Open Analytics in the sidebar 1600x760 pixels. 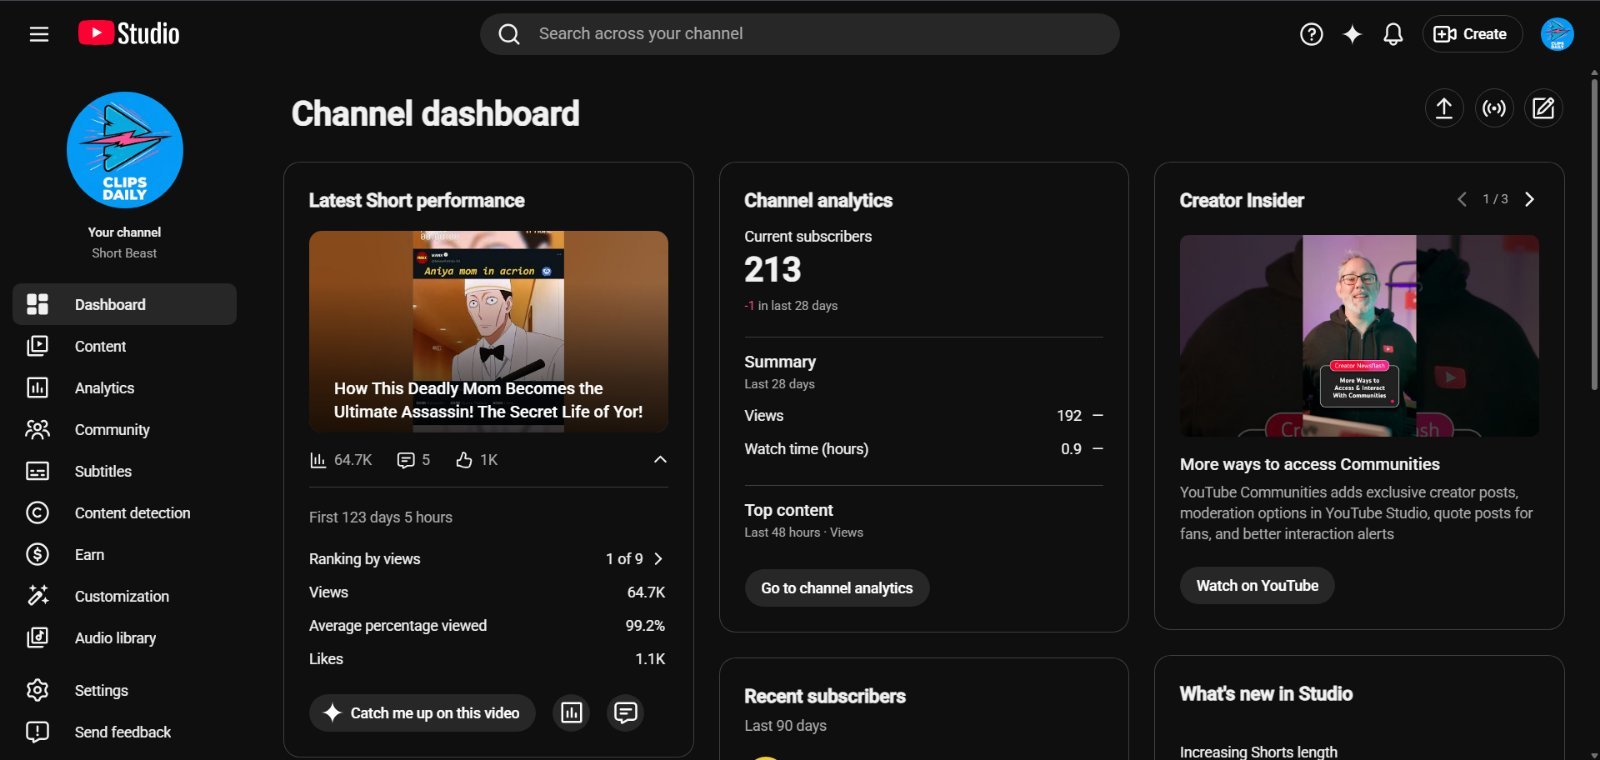pyautogui.click(x=125, y=388)
